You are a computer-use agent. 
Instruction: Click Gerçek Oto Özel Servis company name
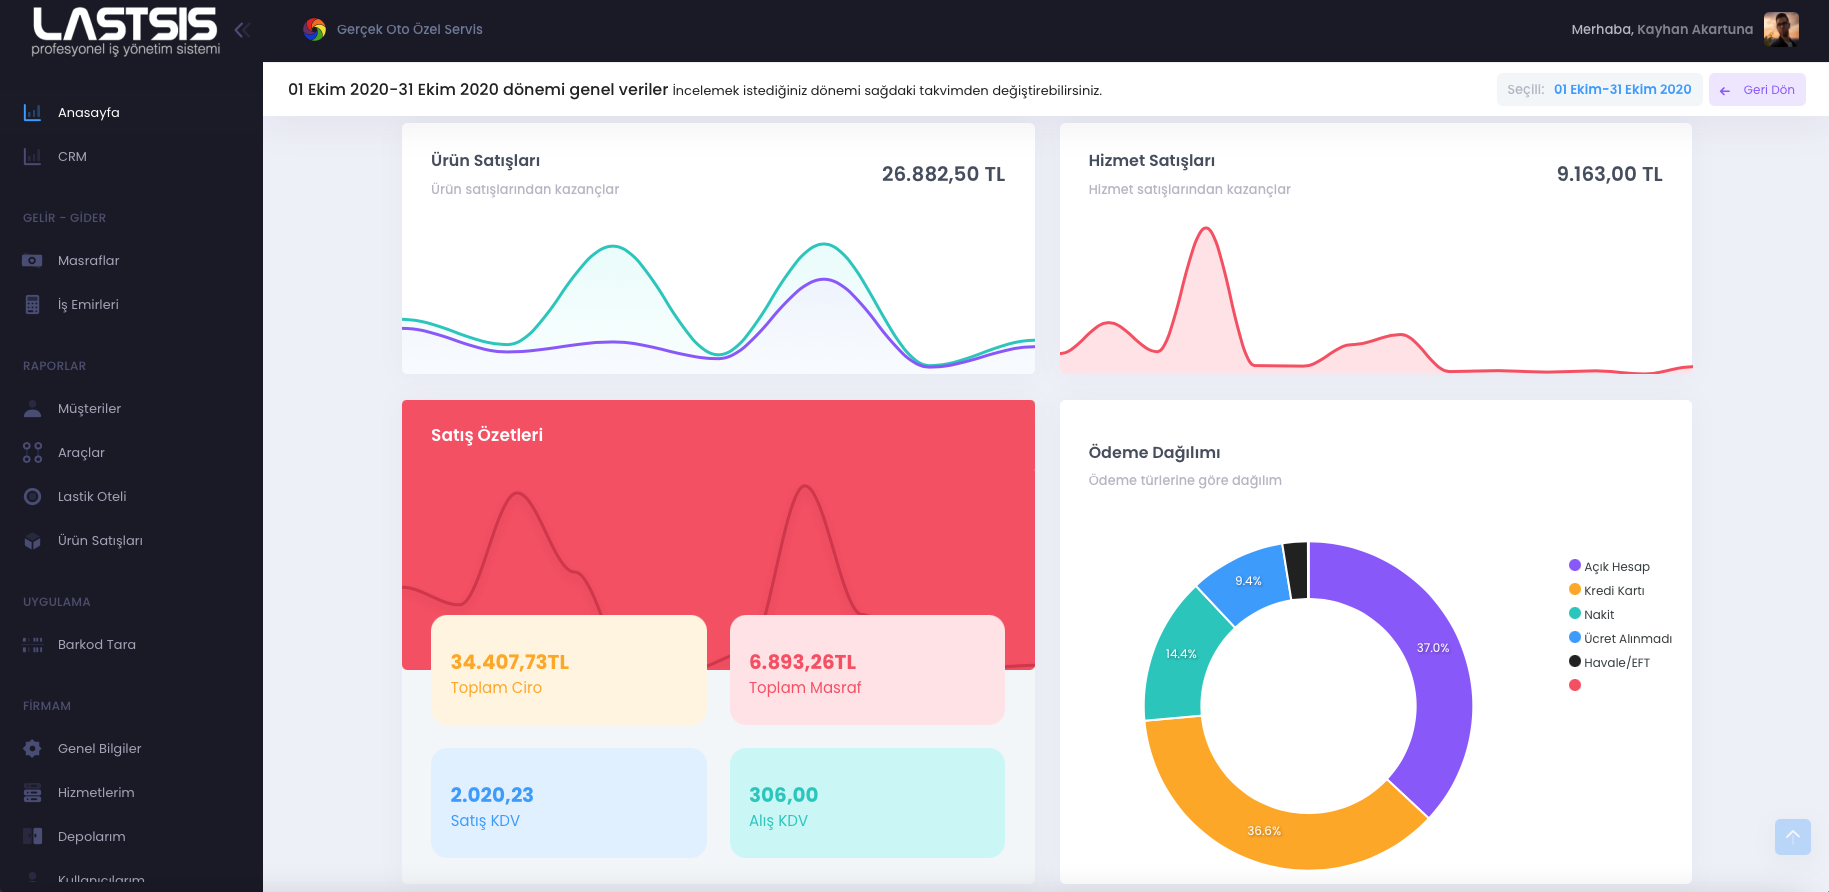[410, 30]
